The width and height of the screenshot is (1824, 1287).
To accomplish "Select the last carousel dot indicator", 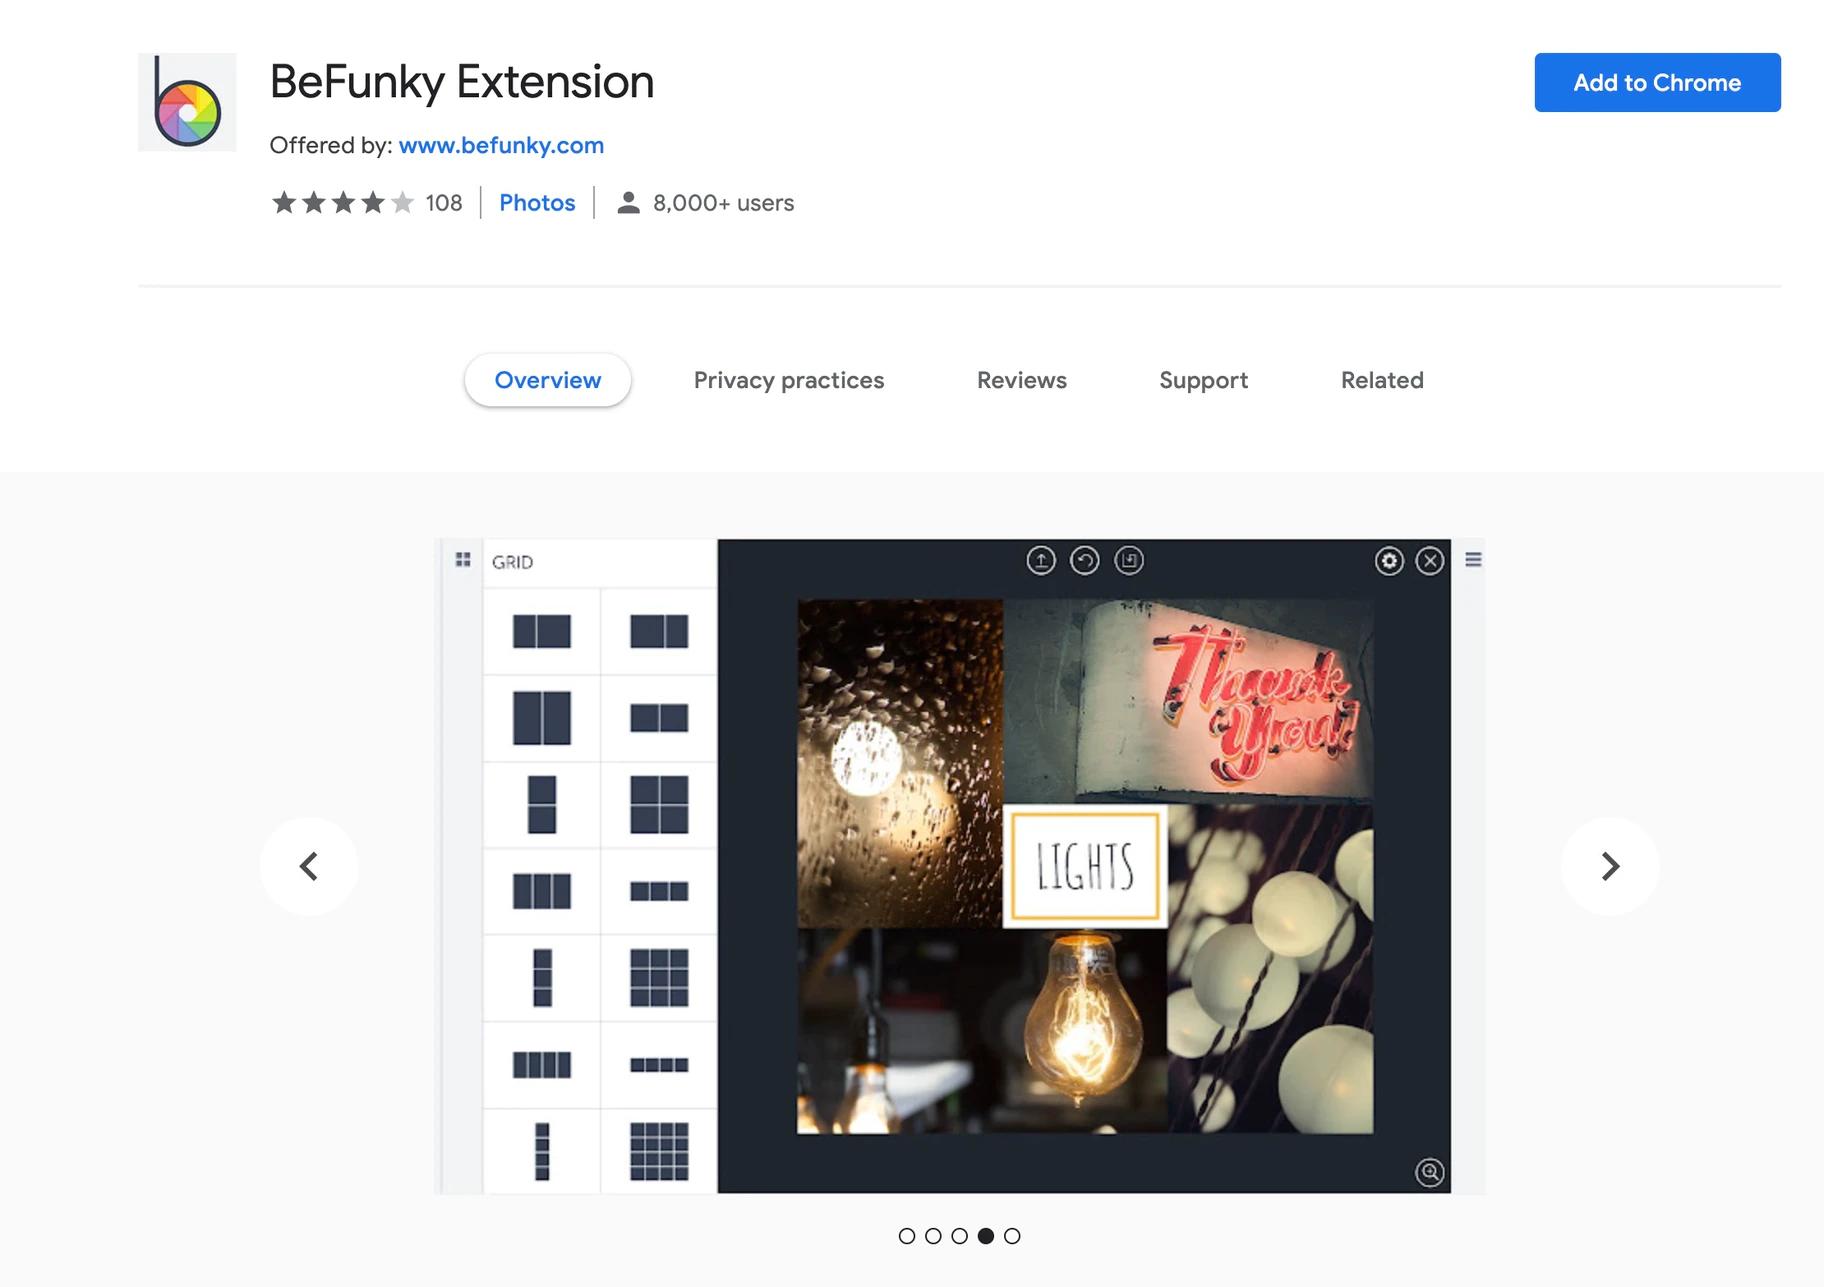I will [x=1012, y=1236].
